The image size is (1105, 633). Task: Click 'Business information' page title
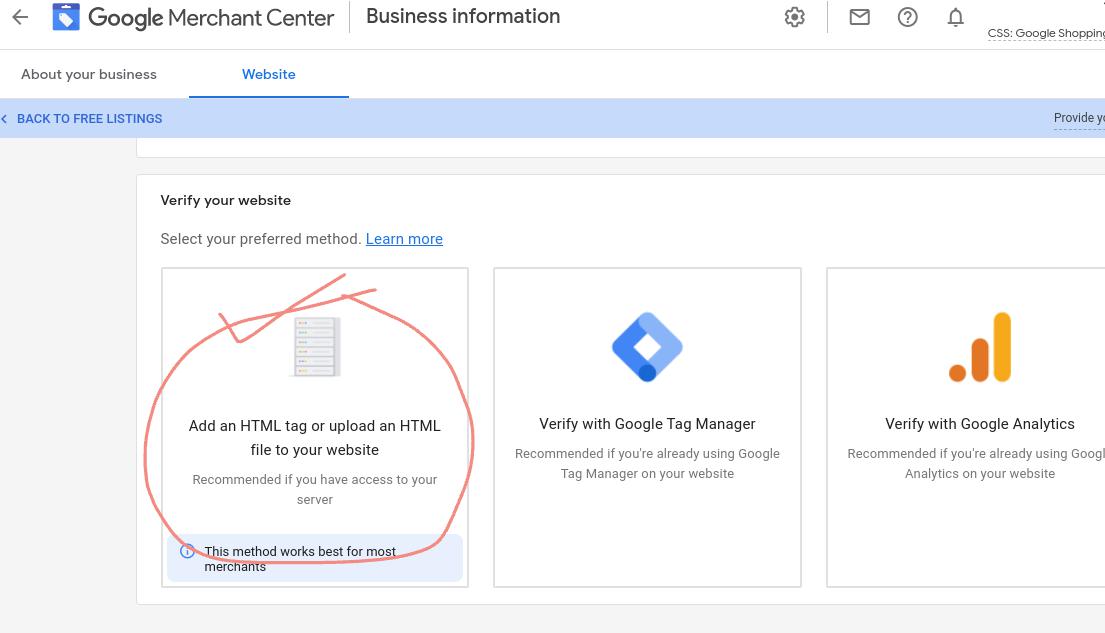[x=463, y=16]
